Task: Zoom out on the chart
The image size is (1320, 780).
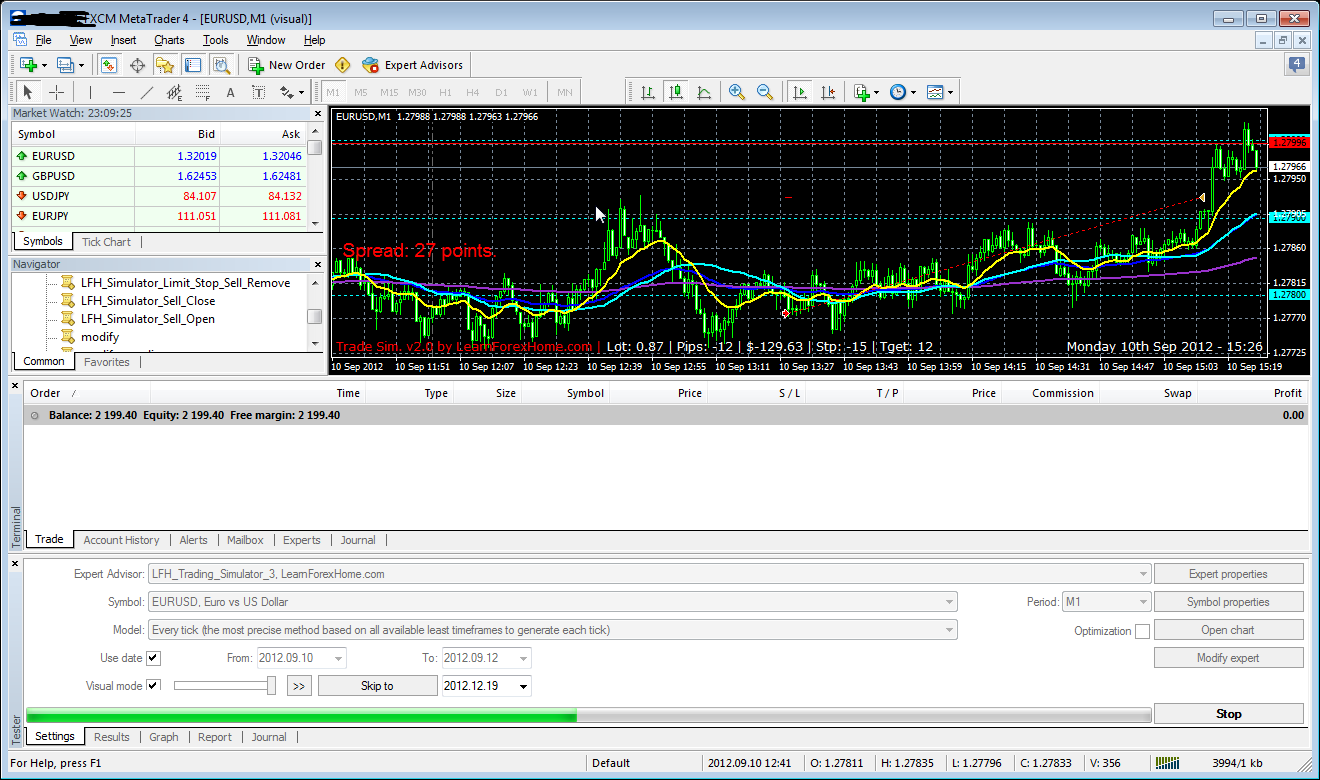Action: coord(765,92)
